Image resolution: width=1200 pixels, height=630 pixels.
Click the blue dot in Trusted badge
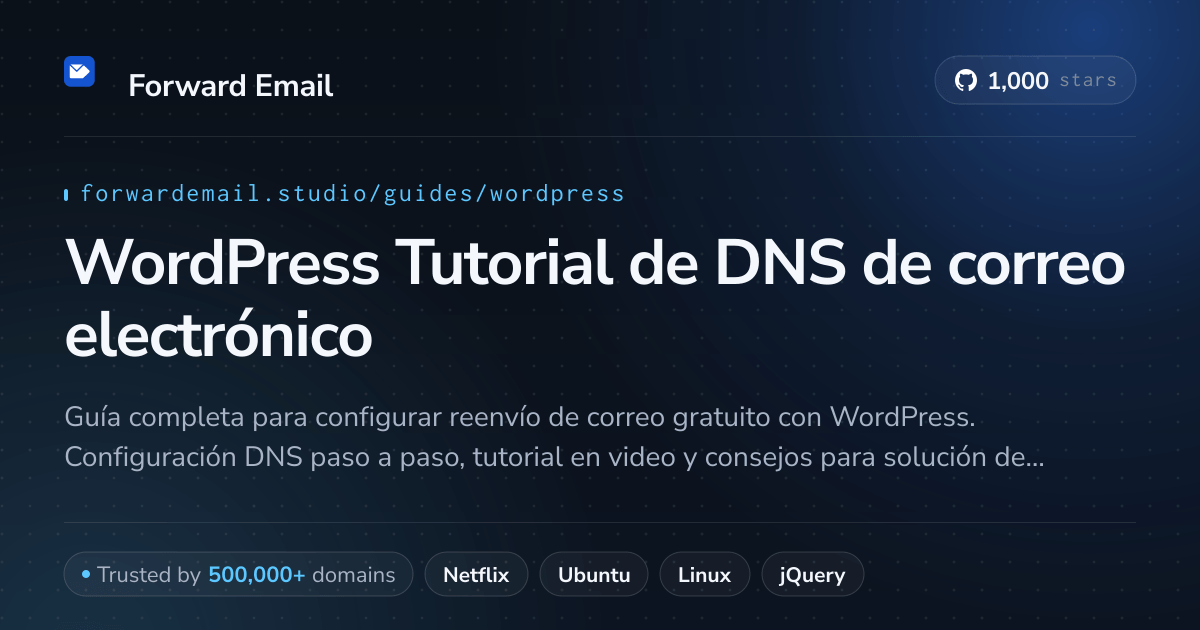[x=86, y=575]
